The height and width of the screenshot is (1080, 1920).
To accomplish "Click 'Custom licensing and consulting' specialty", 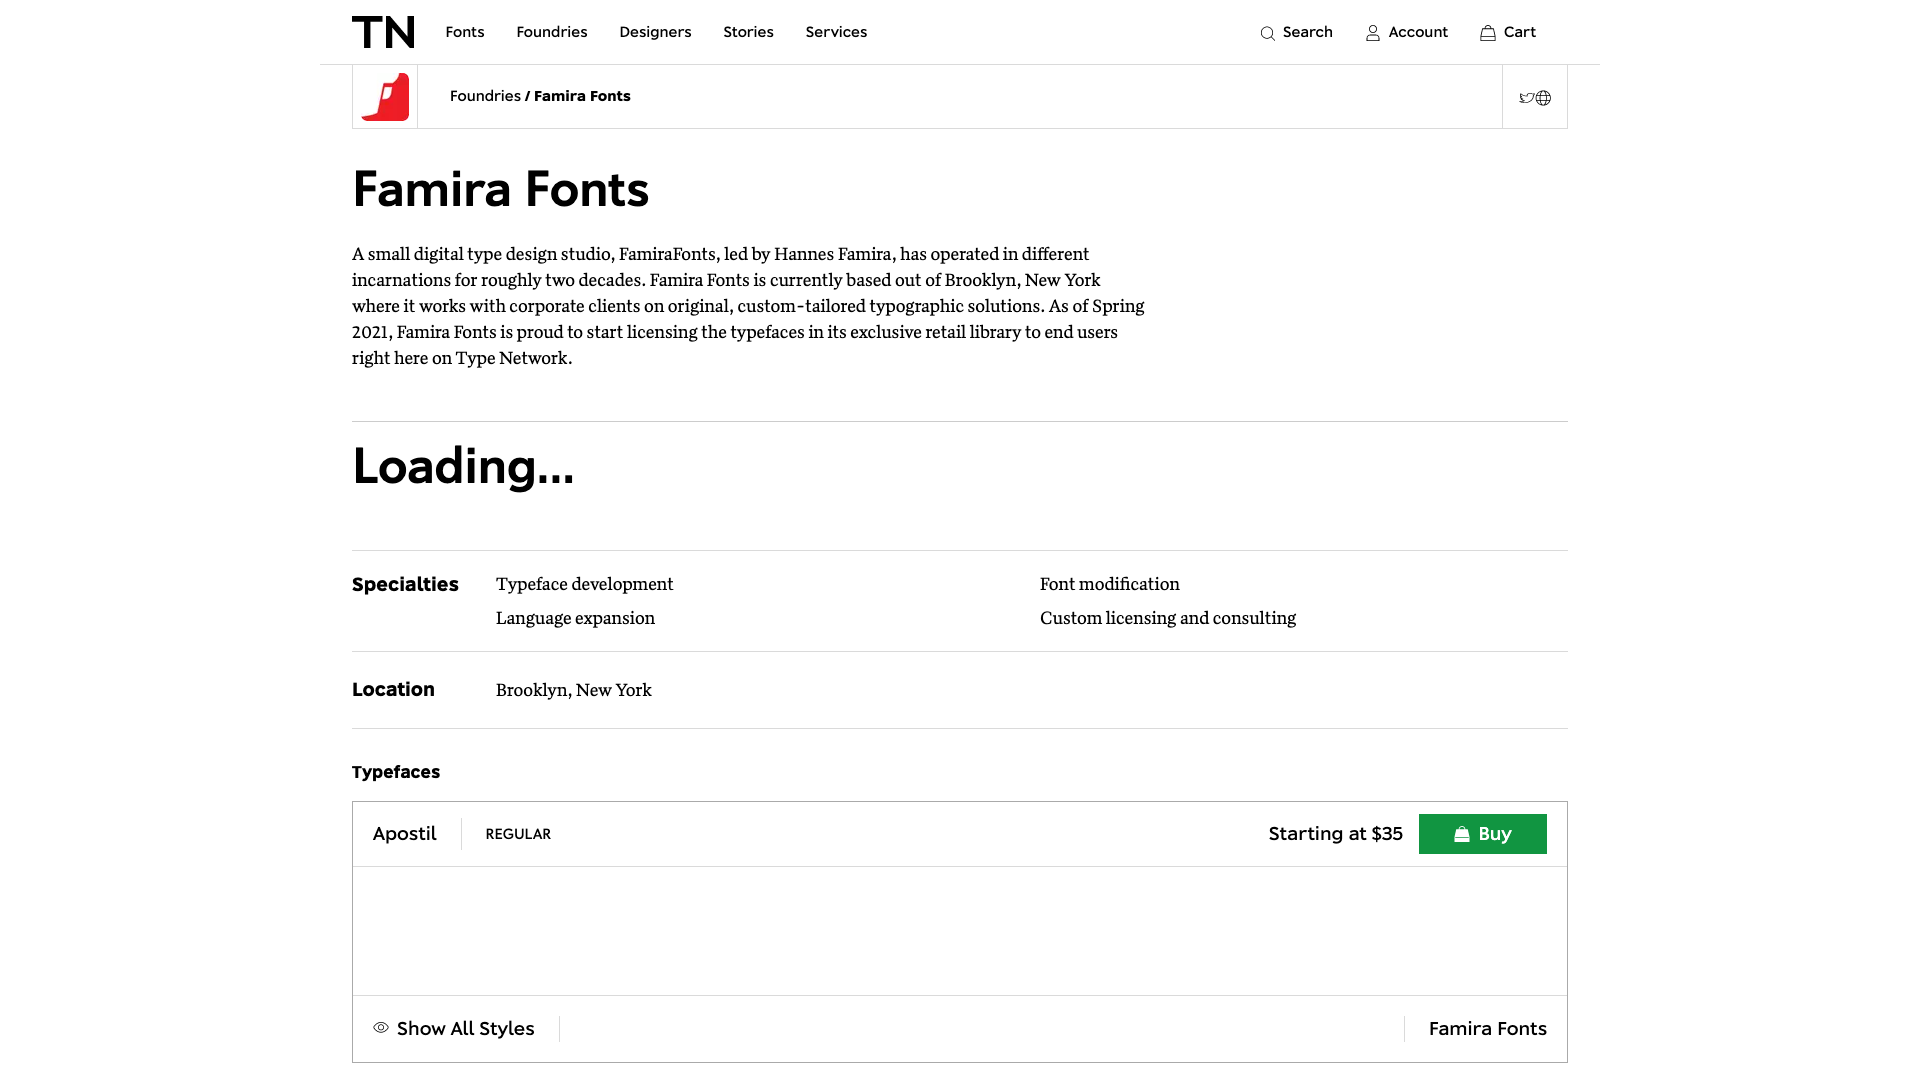I will point(1168,618).
